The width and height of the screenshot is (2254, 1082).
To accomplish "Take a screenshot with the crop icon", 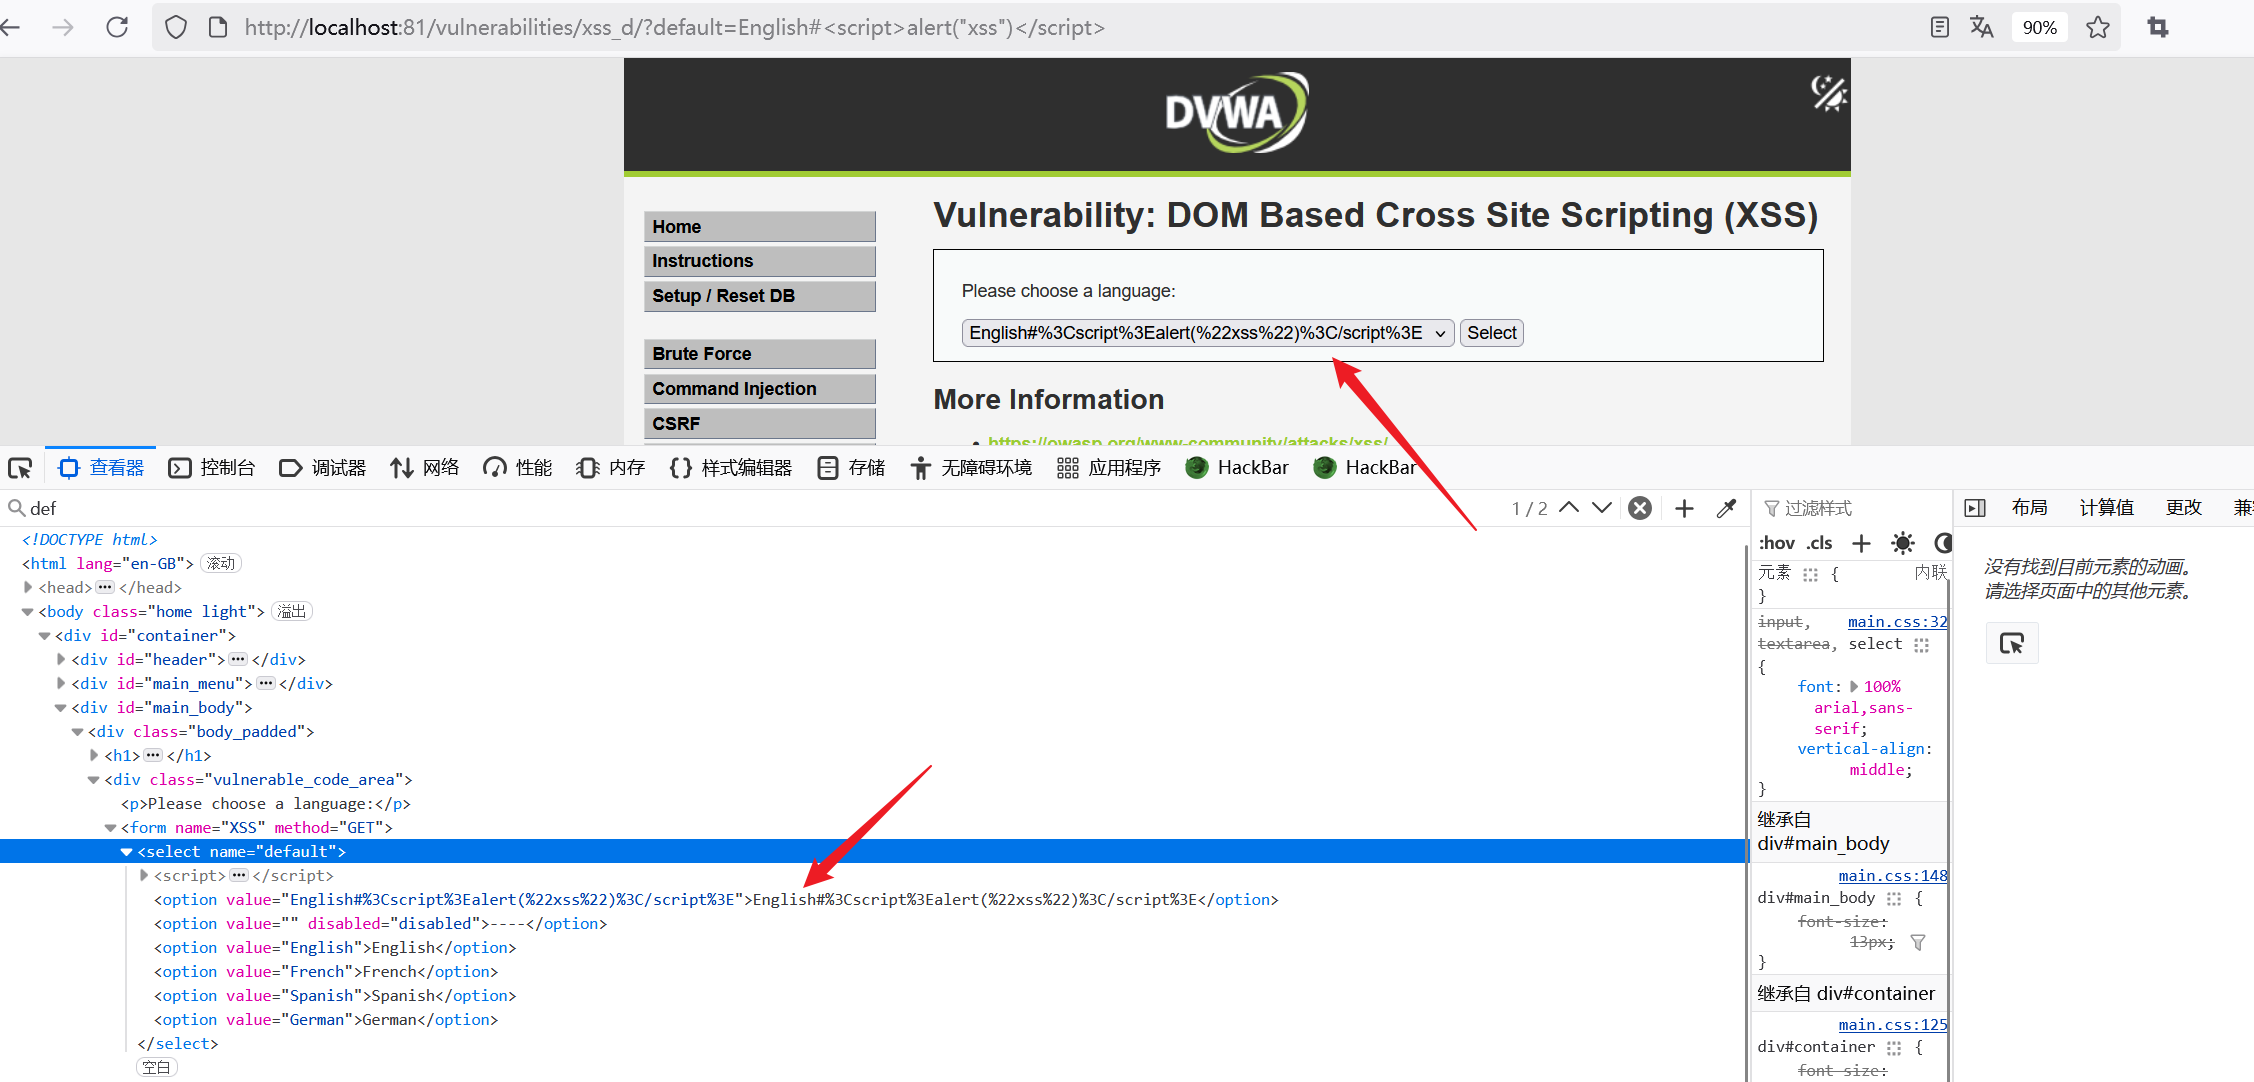I will point(2158,27).
